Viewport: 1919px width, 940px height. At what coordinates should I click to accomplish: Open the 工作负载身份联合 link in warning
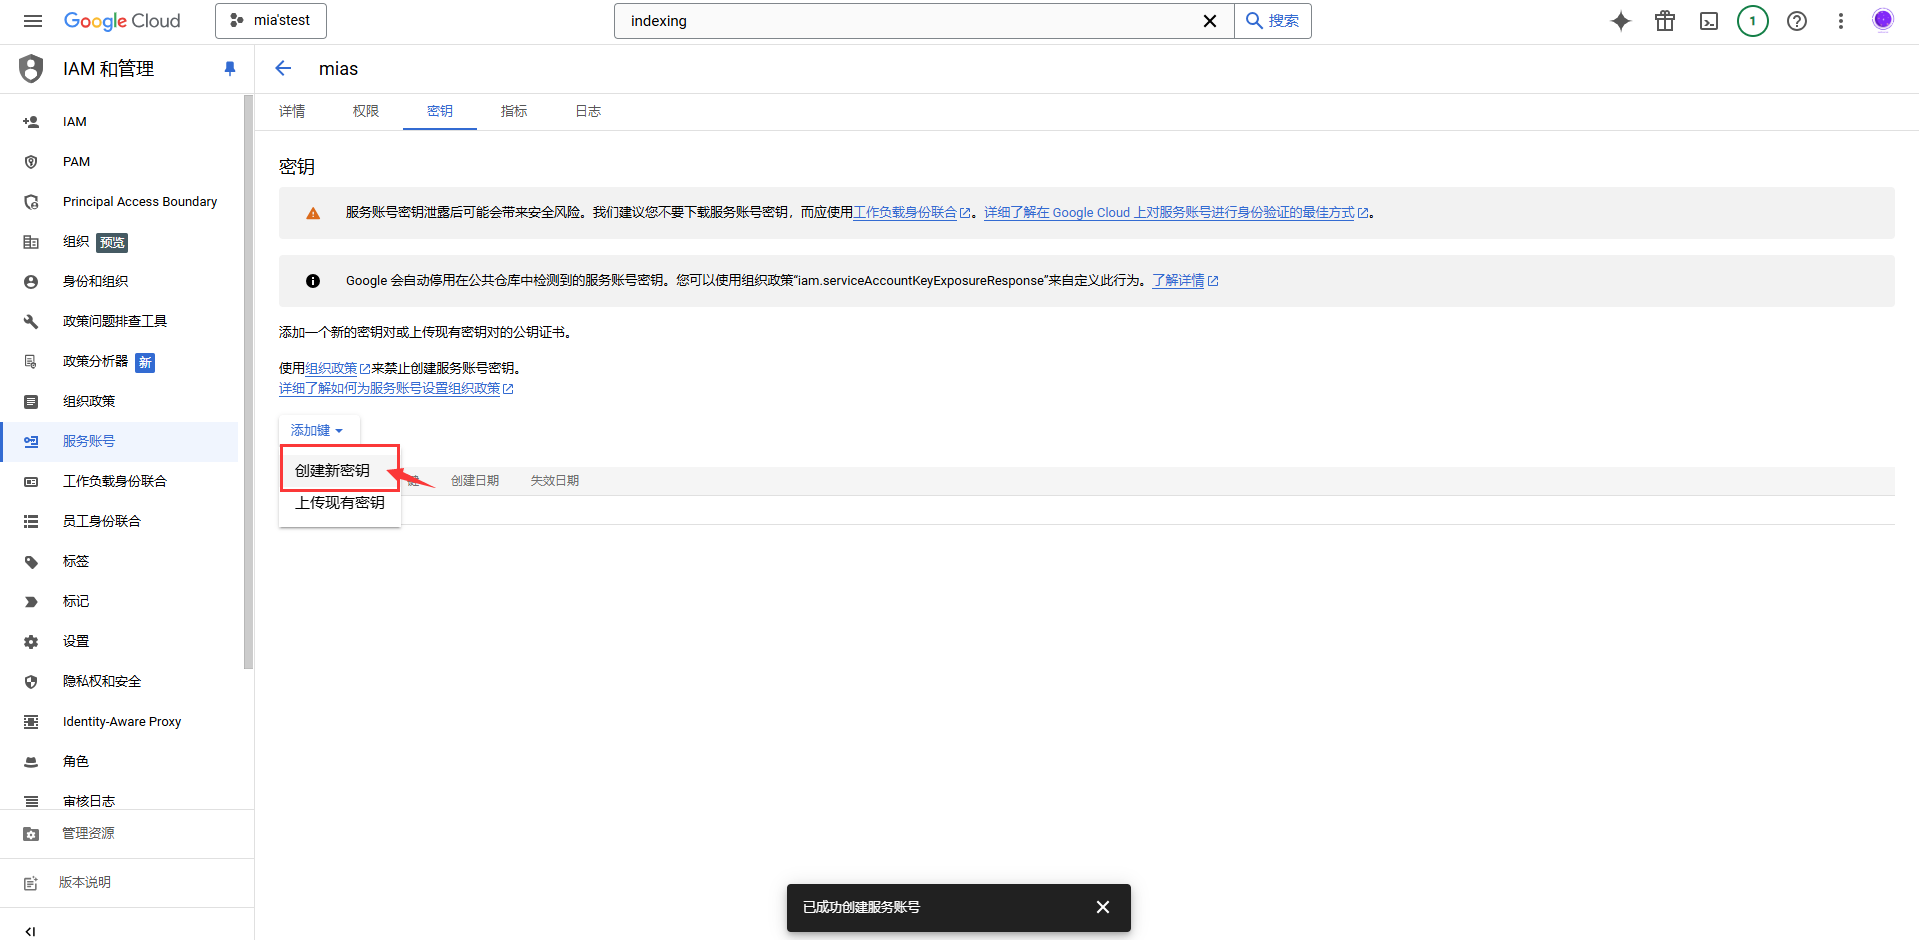click(905, 213)
